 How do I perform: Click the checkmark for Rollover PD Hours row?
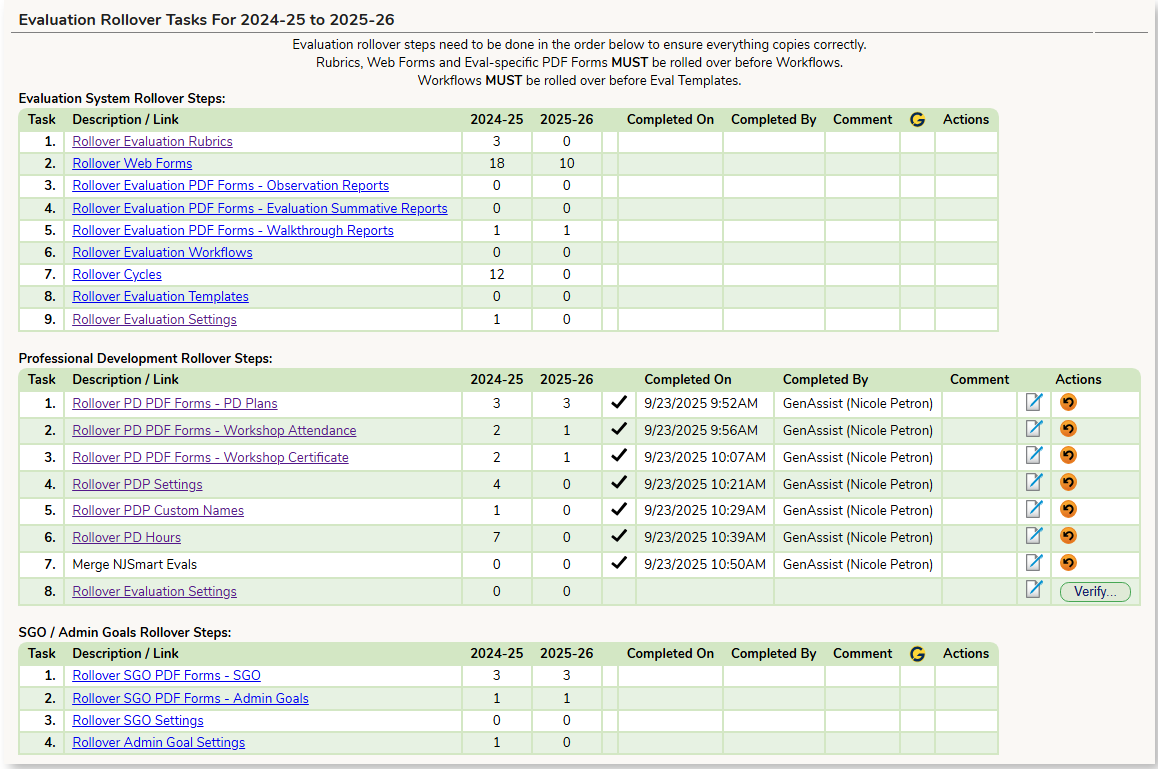tap(619, 536)
